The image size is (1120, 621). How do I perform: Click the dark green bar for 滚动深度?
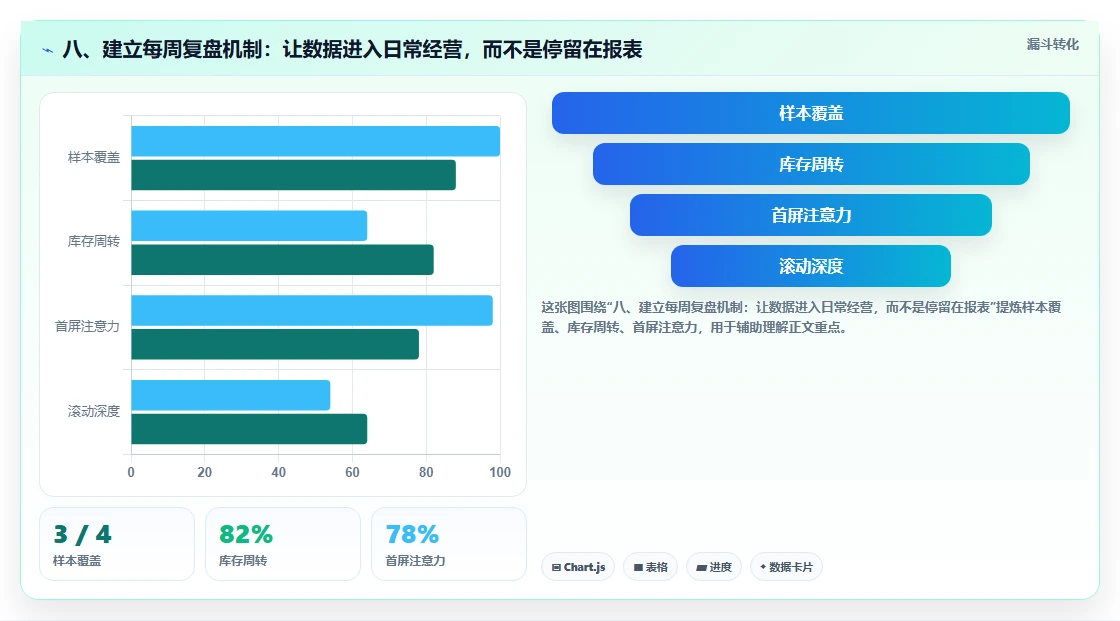click(249, 429)
